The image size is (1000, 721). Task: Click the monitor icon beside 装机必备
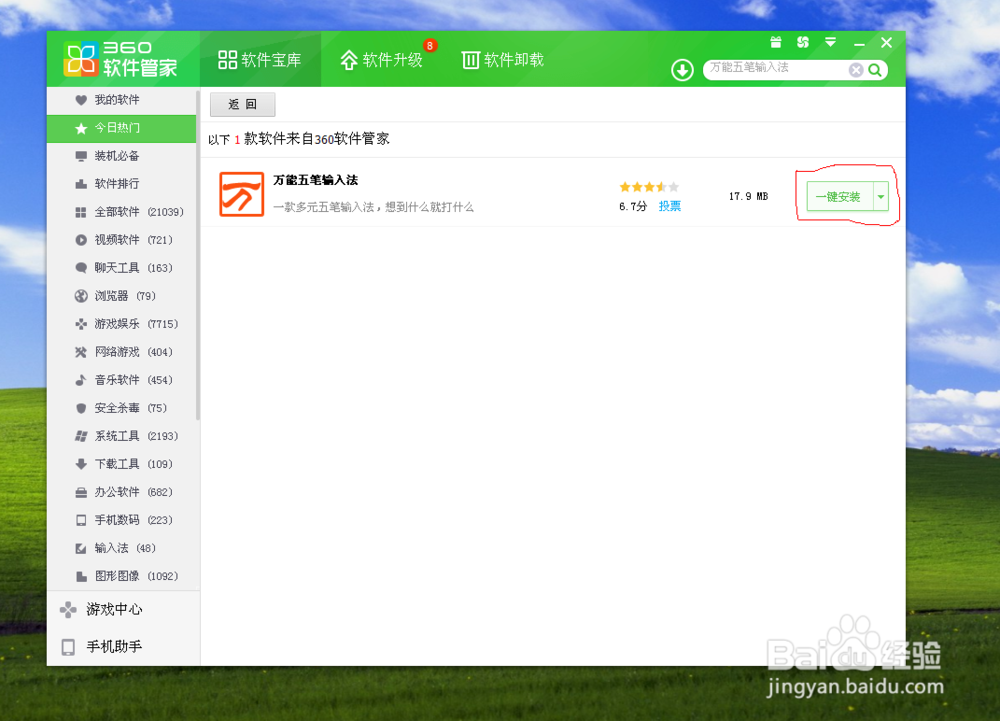click(81, 156)
